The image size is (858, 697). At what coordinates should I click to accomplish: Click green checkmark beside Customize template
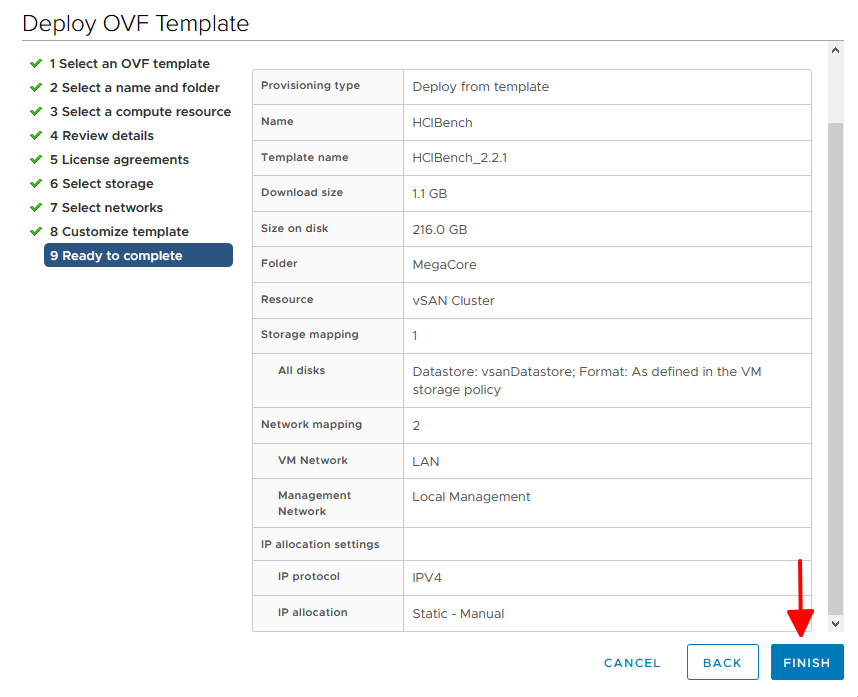[36, 231]
